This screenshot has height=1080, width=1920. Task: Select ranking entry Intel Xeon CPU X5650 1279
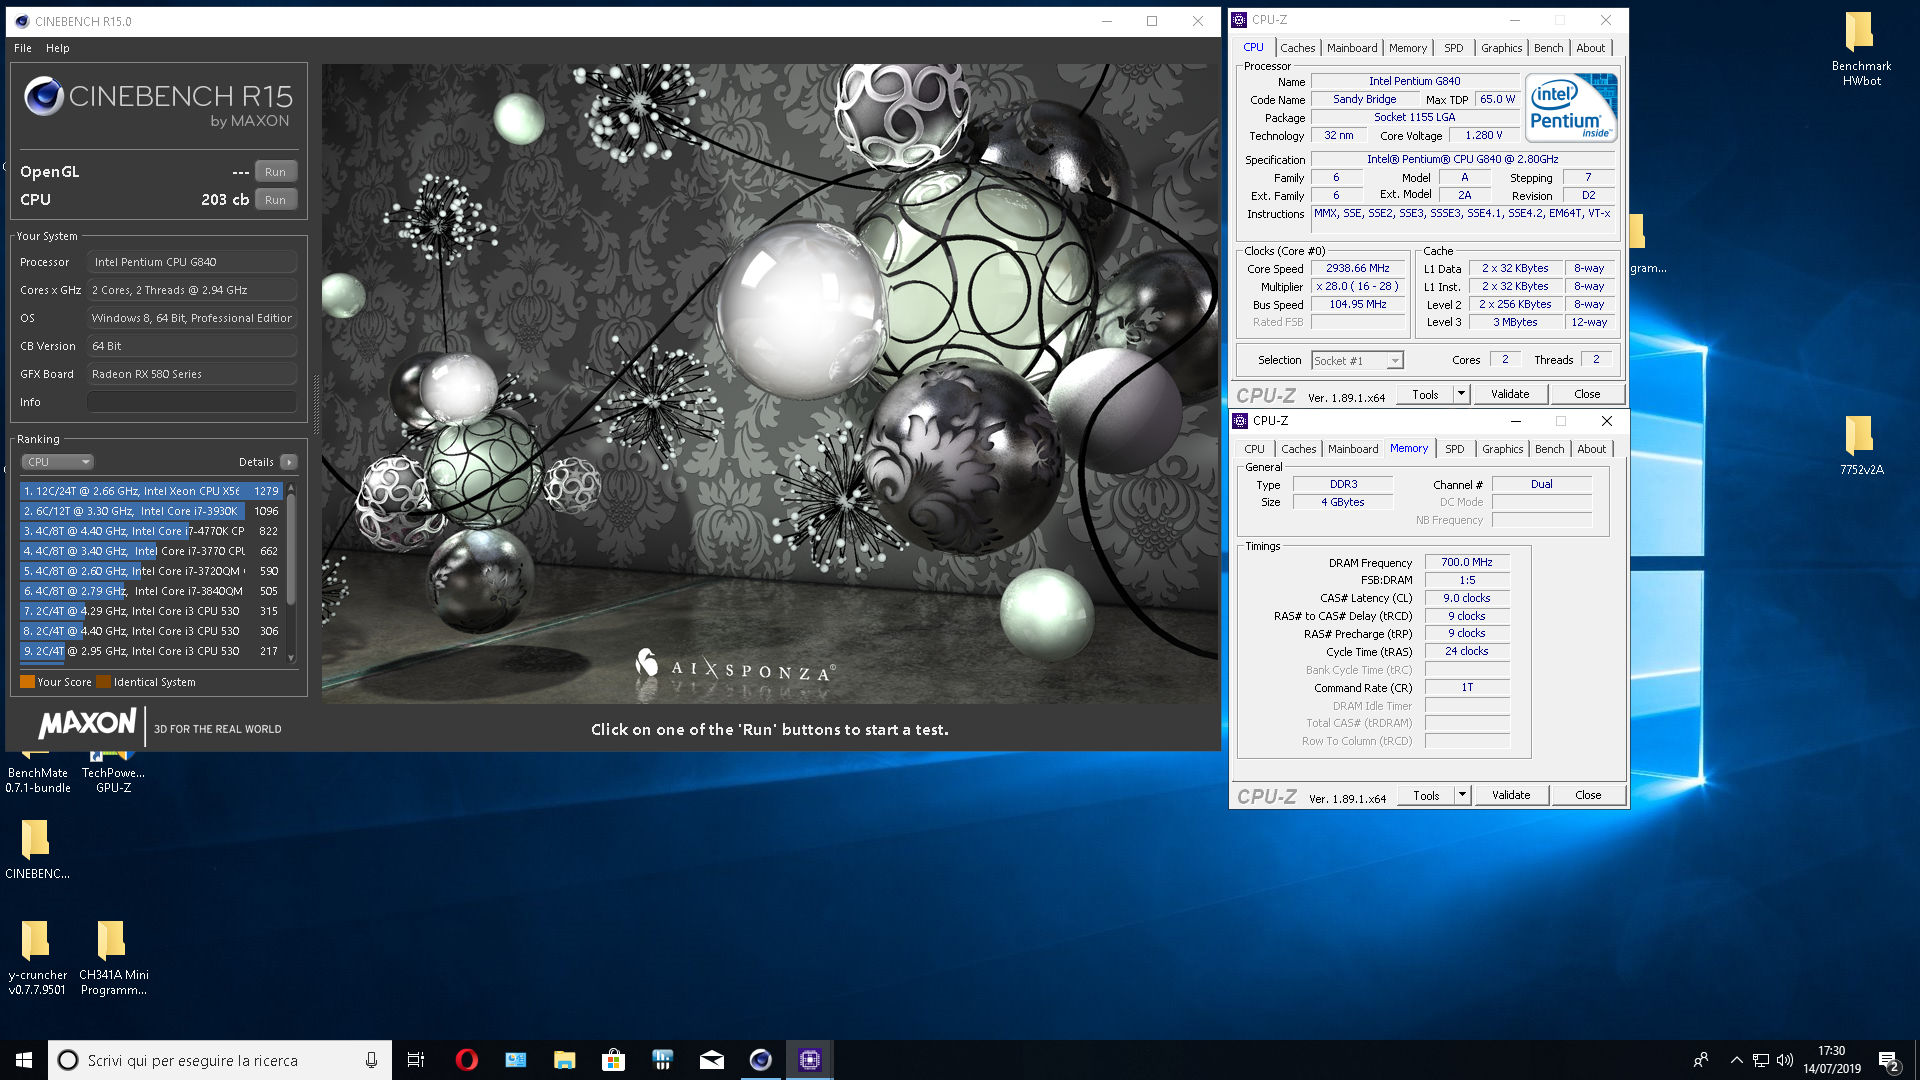(151, 491)
